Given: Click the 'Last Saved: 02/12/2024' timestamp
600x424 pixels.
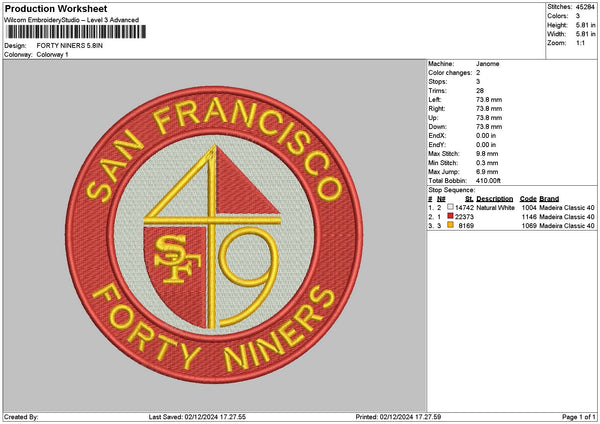Looking at the screenshot, I should [197, 417].
